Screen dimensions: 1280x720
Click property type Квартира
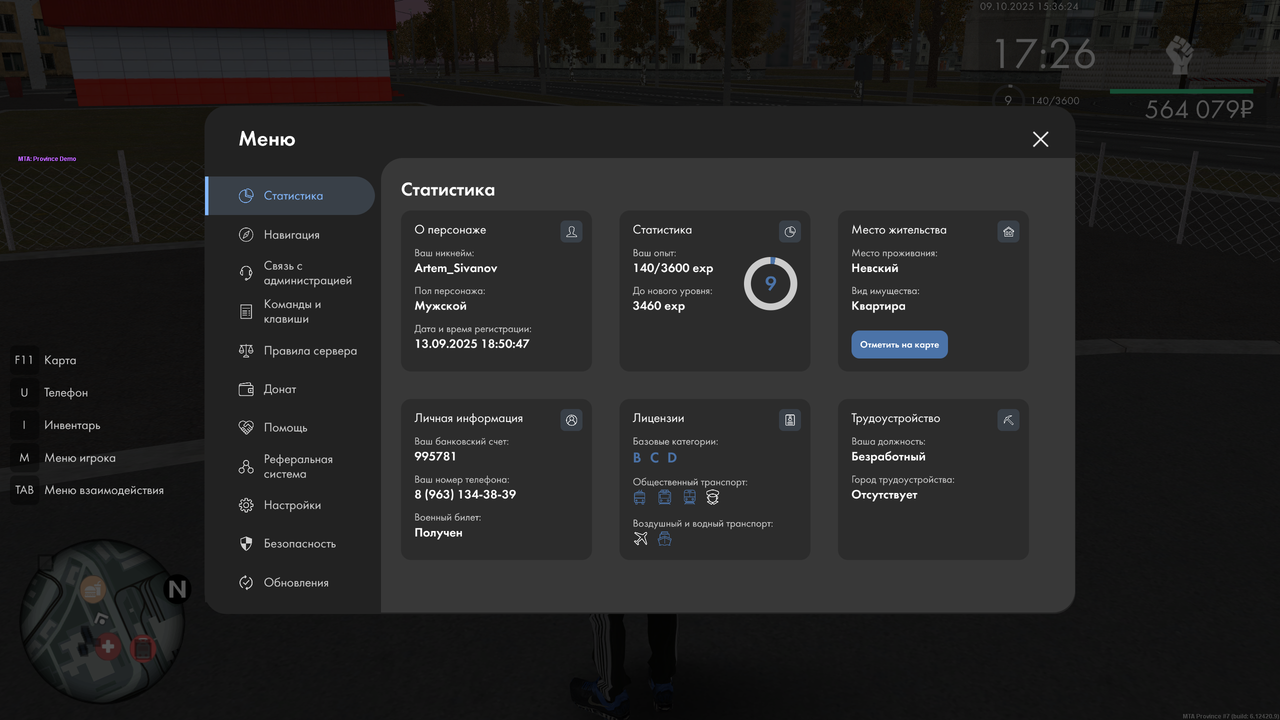click(879, 306)
